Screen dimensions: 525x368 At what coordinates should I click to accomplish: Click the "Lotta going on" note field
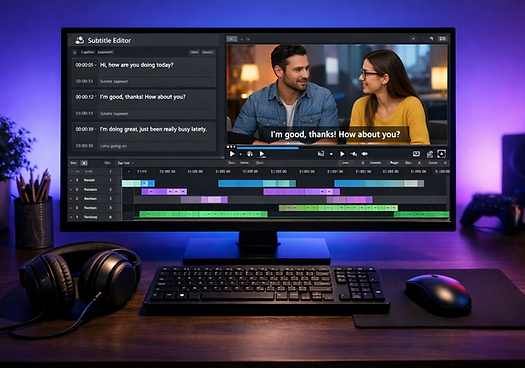[x=156, y=146]
